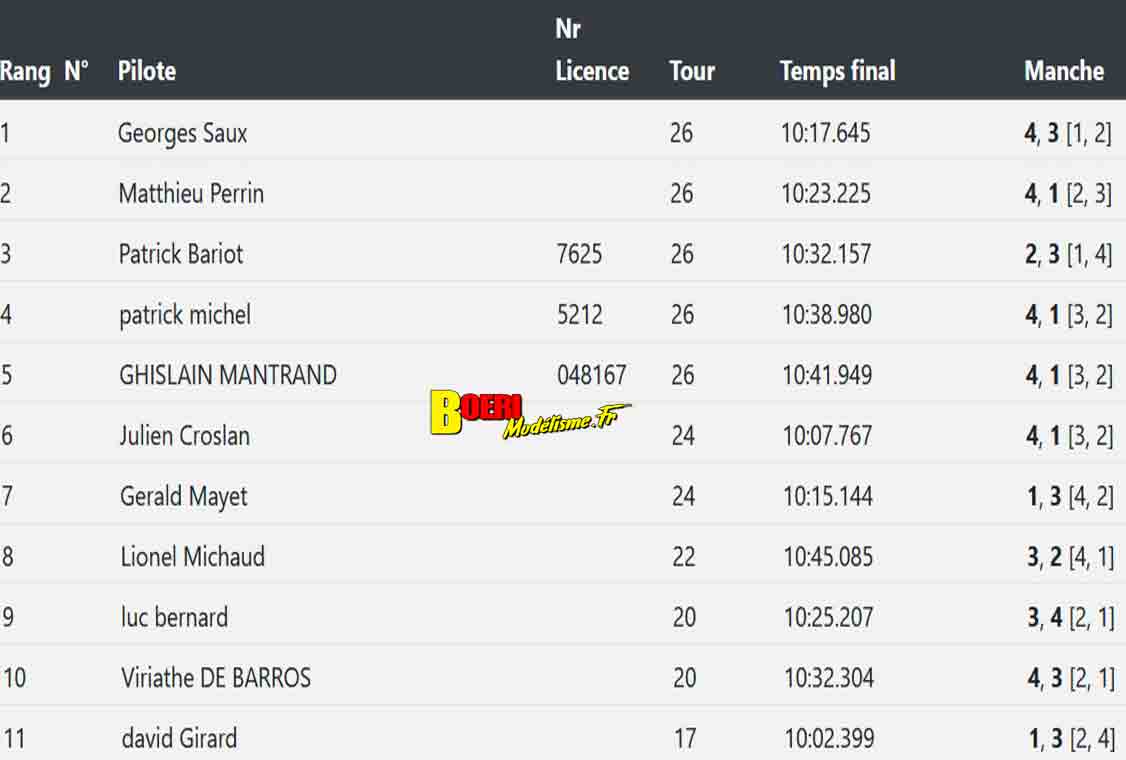The height and width of the screenshot is (760, 1126).
Task: Select pilot name Lionel Michaud
Action: [192, 557]
